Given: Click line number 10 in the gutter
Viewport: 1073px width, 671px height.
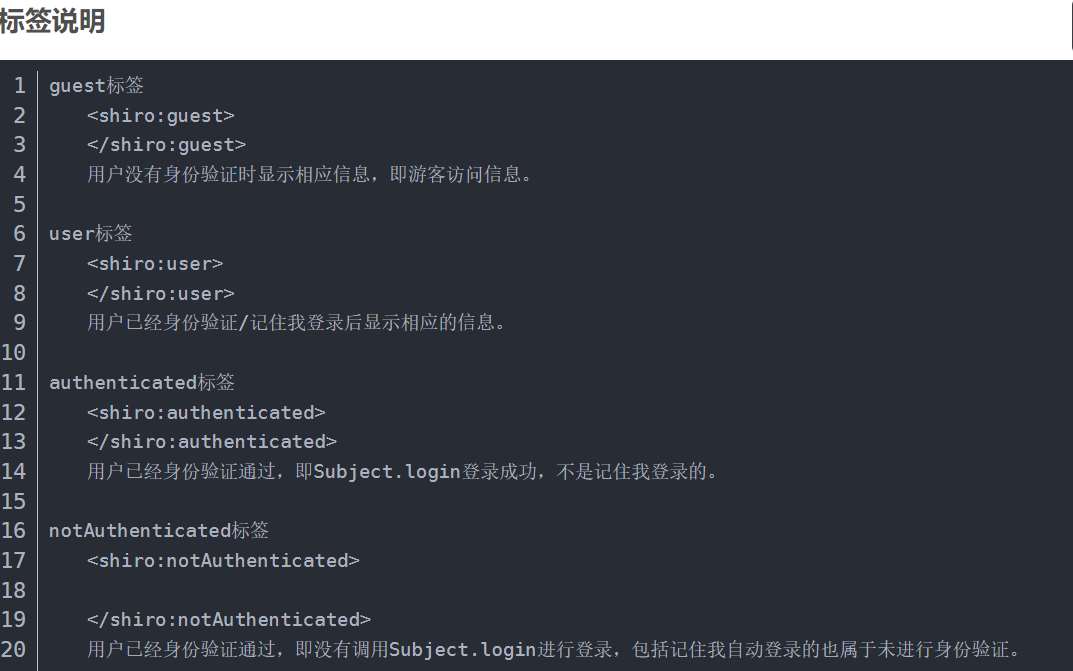Looking at the screenshot, I should pos(13,352).
